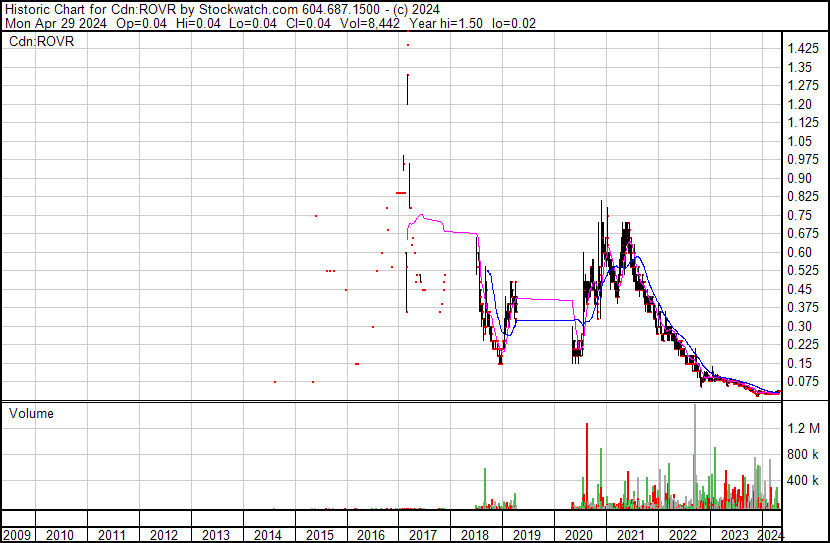Click the 'Year hi=1.50' text
Image resolution: width=830 pixels, height=543 pixels.
tap(445, 23)
